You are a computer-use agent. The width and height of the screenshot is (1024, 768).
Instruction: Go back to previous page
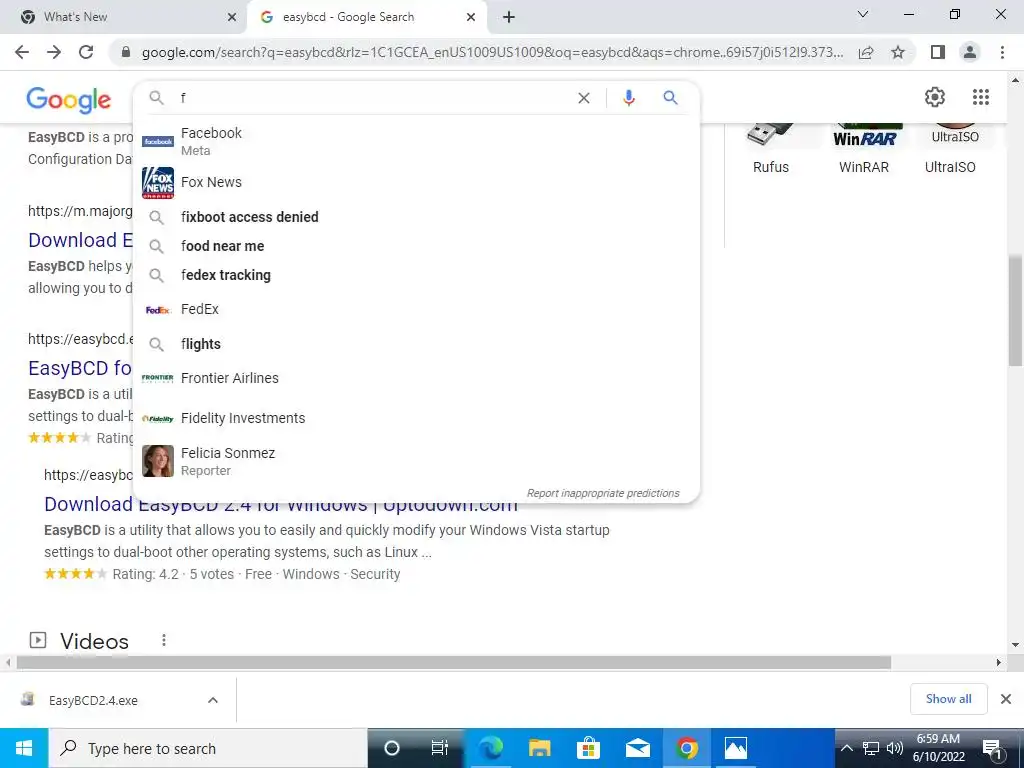point(22,52)
